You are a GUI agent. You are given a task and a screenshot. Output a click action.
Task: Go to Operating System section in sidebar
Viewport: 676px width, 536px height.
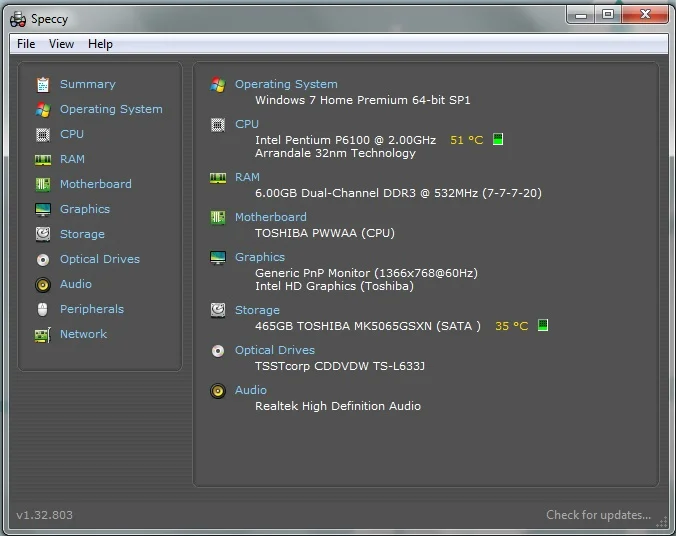click(111, 110)
